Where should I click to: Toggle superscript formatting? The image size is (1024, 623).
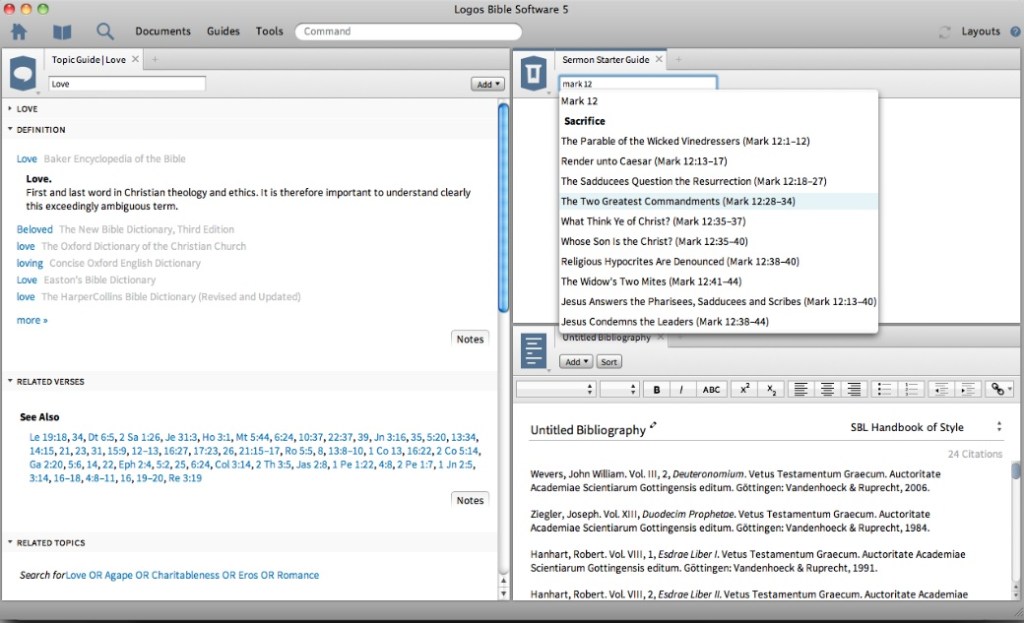point(744,389)
